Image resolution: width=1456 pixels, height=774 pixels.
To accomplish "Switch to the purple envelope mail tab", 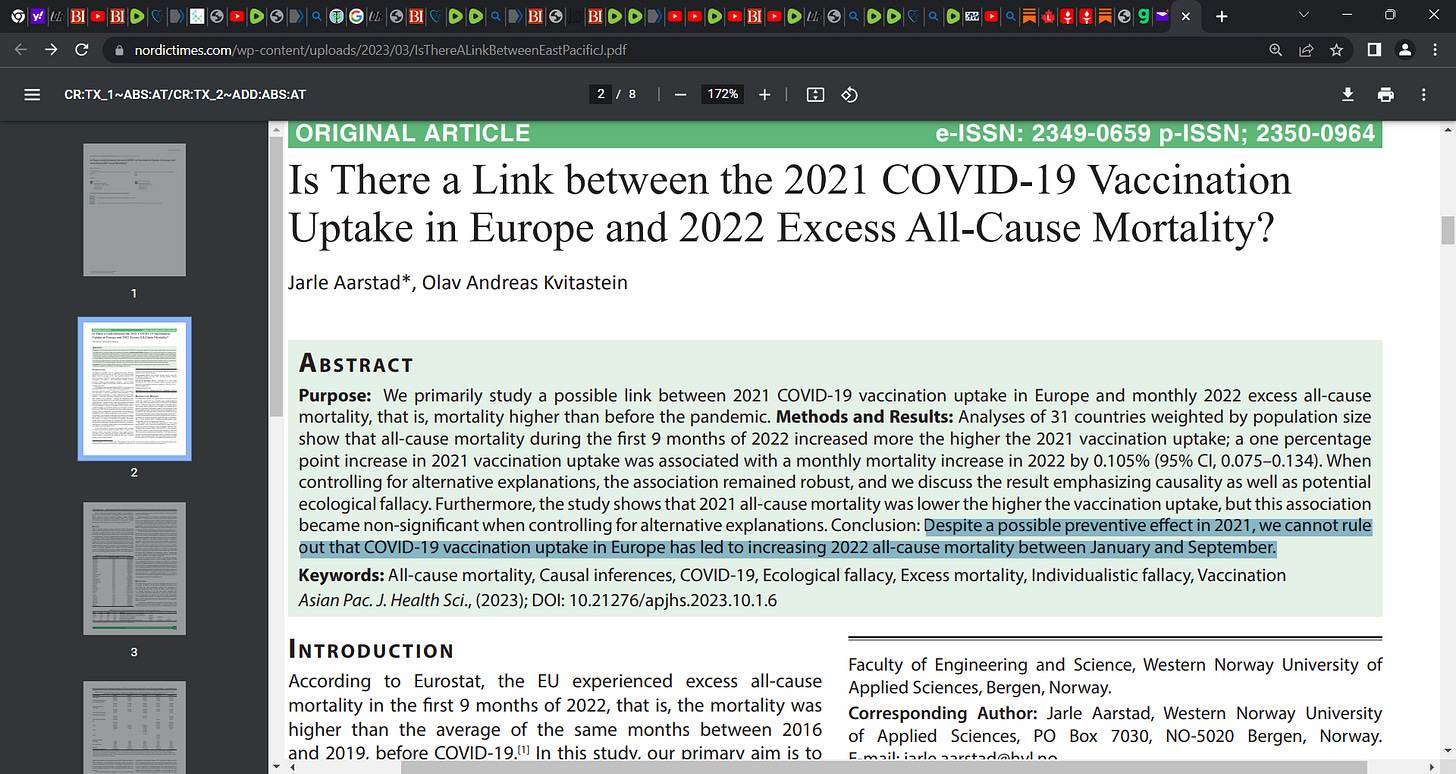I will coord(1162,17).
